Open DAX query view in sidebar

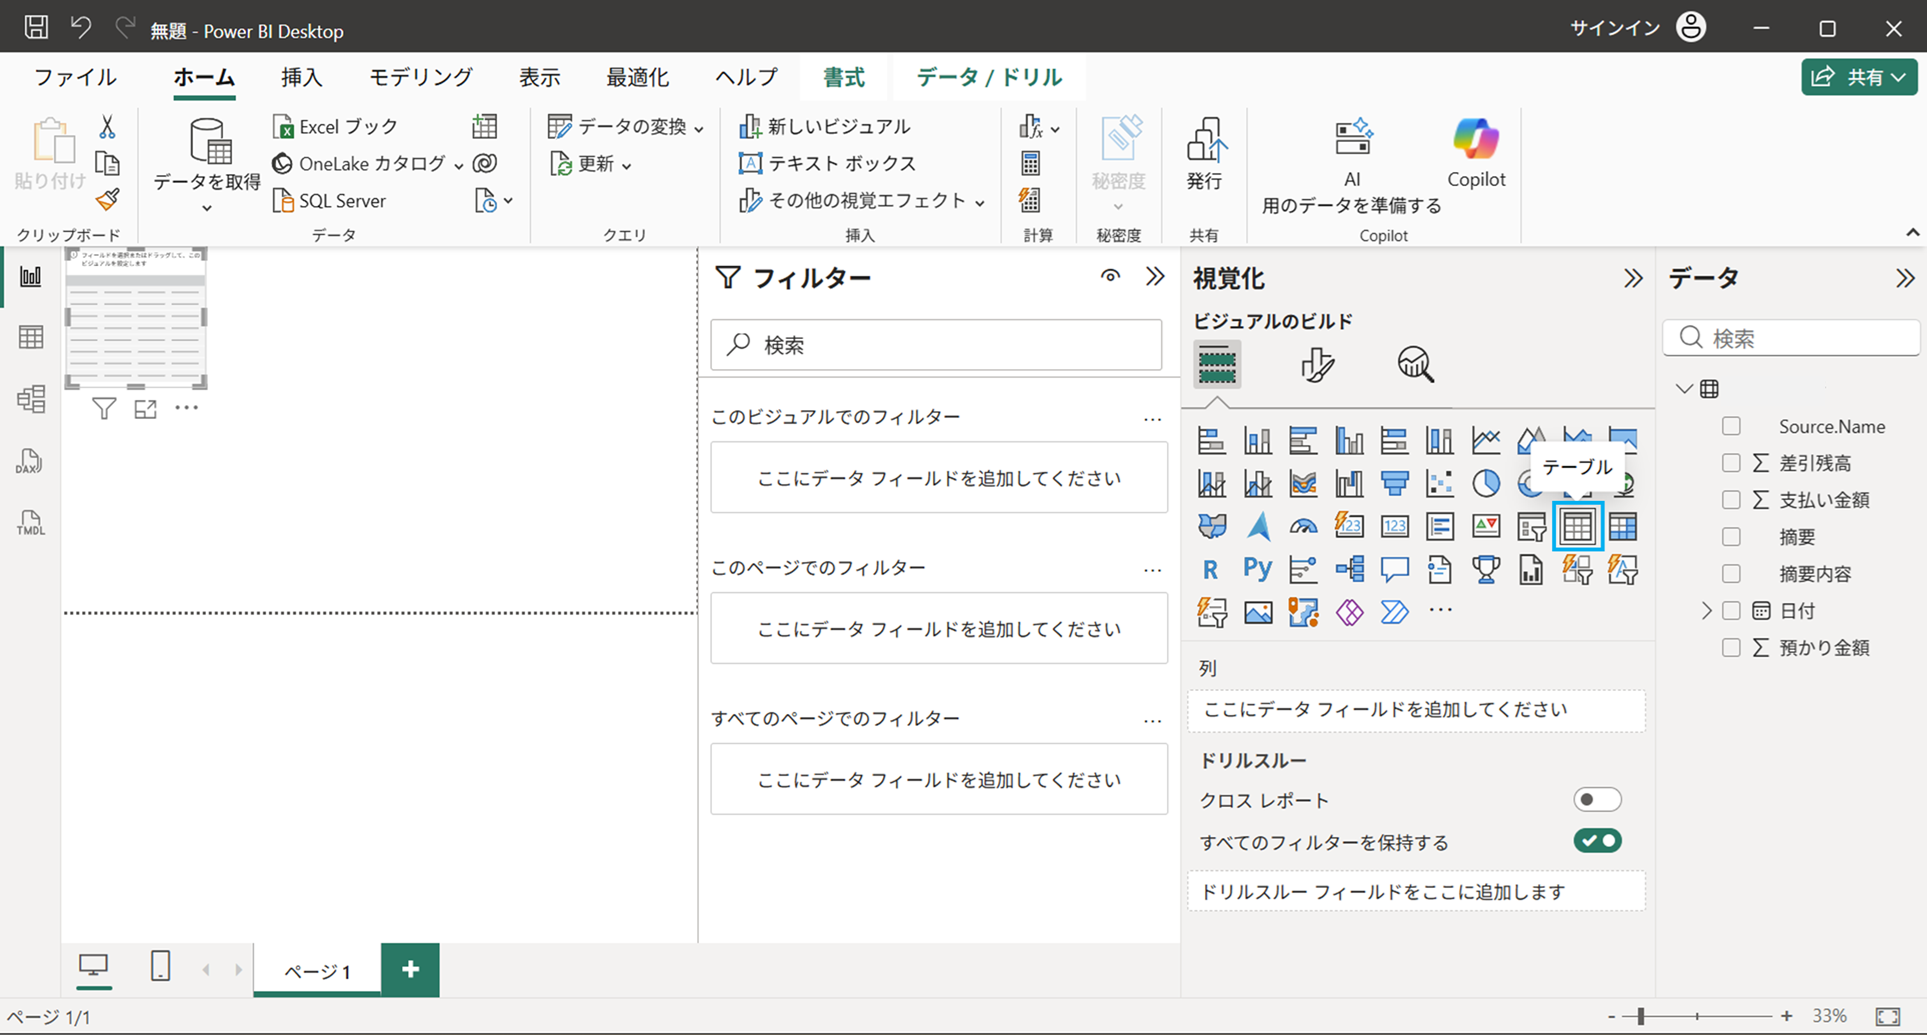pos(30,461)
